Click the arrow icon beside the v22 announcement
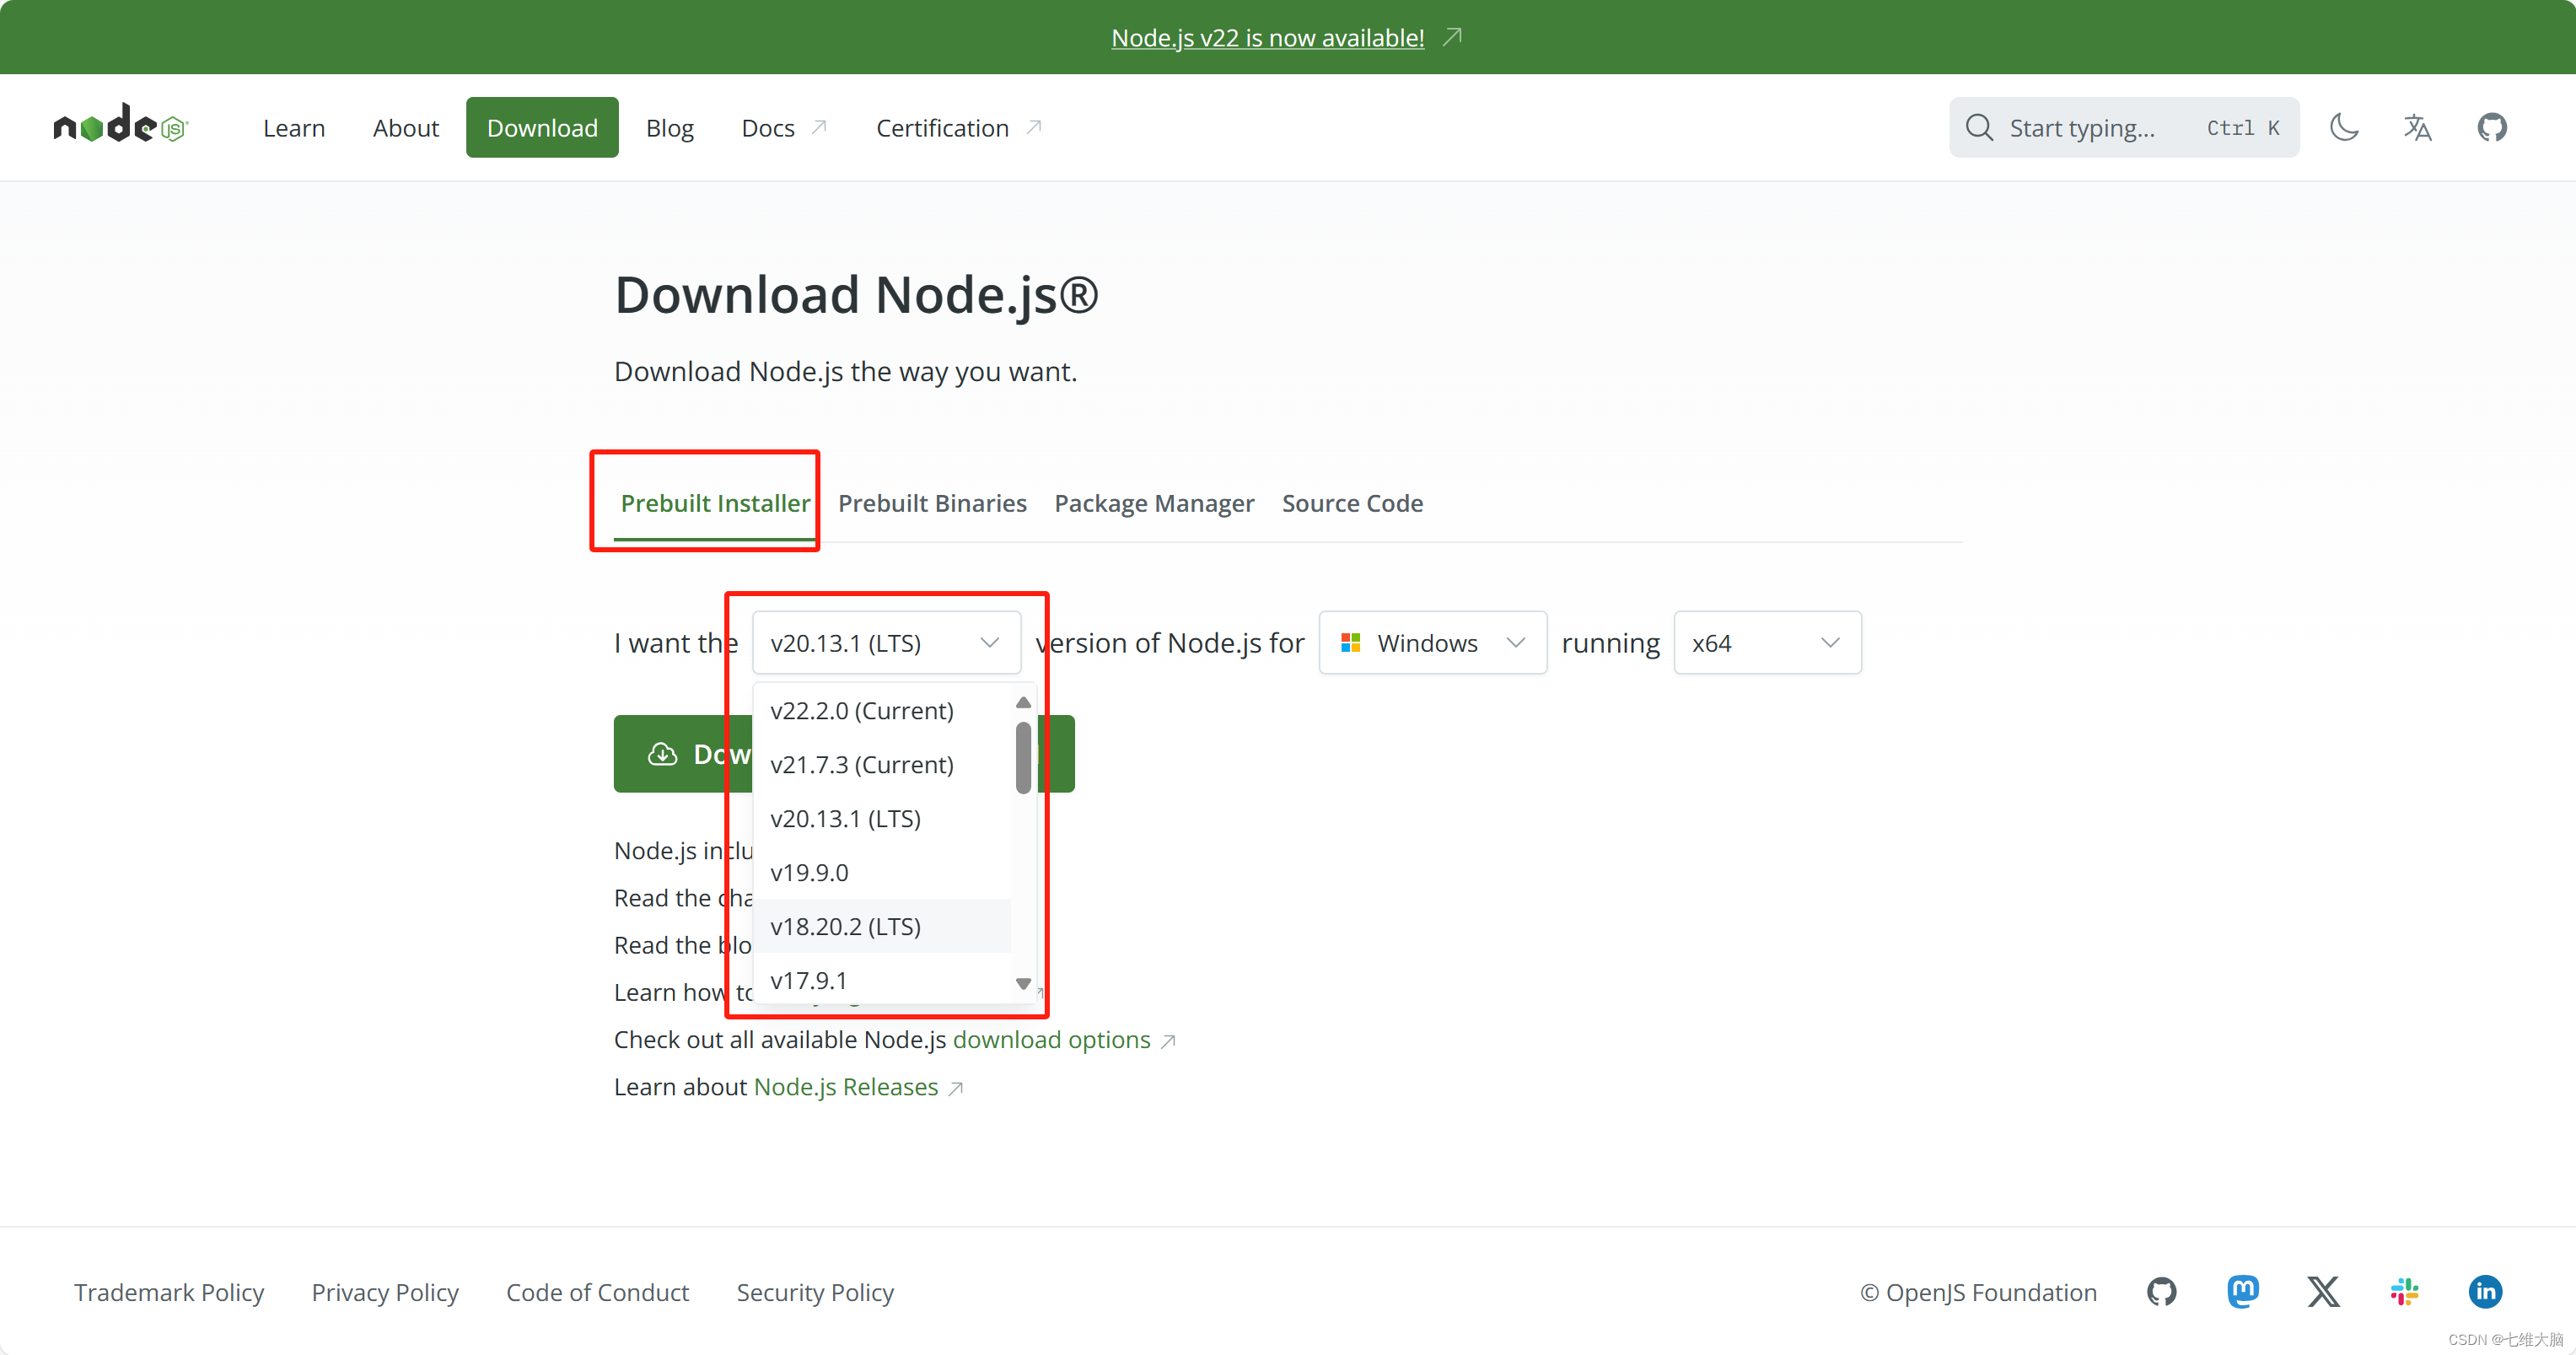Image resolution: width=2576 pixels, height=1355 pixels. (1452, 37)
